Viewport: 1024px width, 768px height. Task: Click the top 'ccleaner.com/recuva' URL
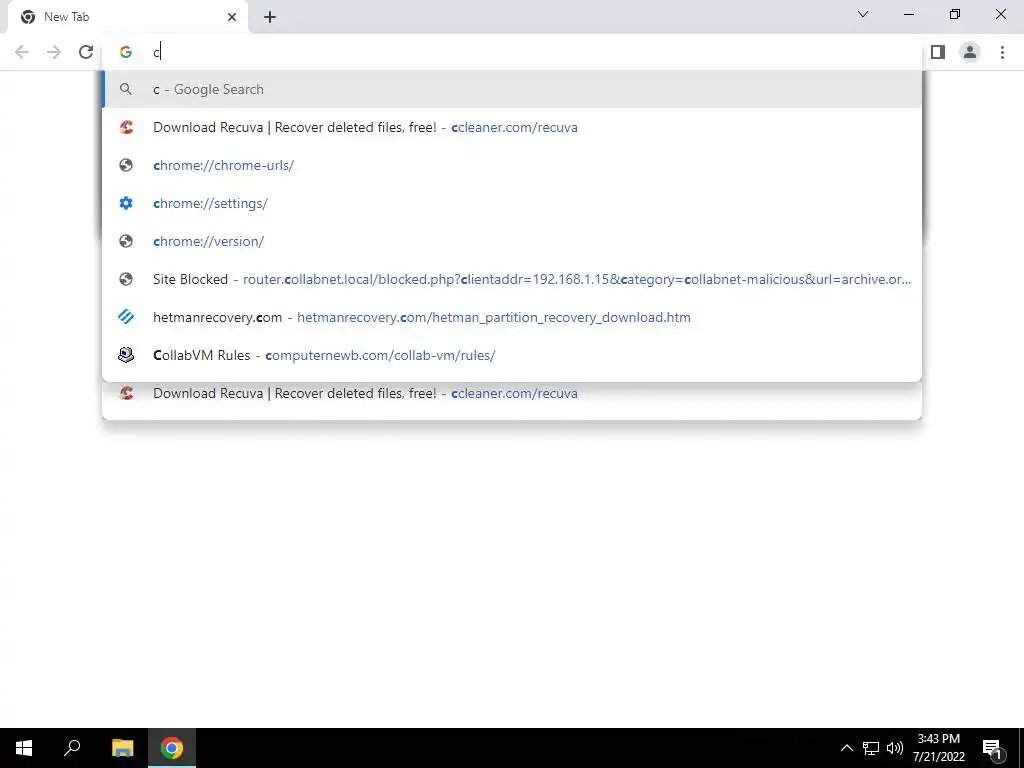coord(515,127)
